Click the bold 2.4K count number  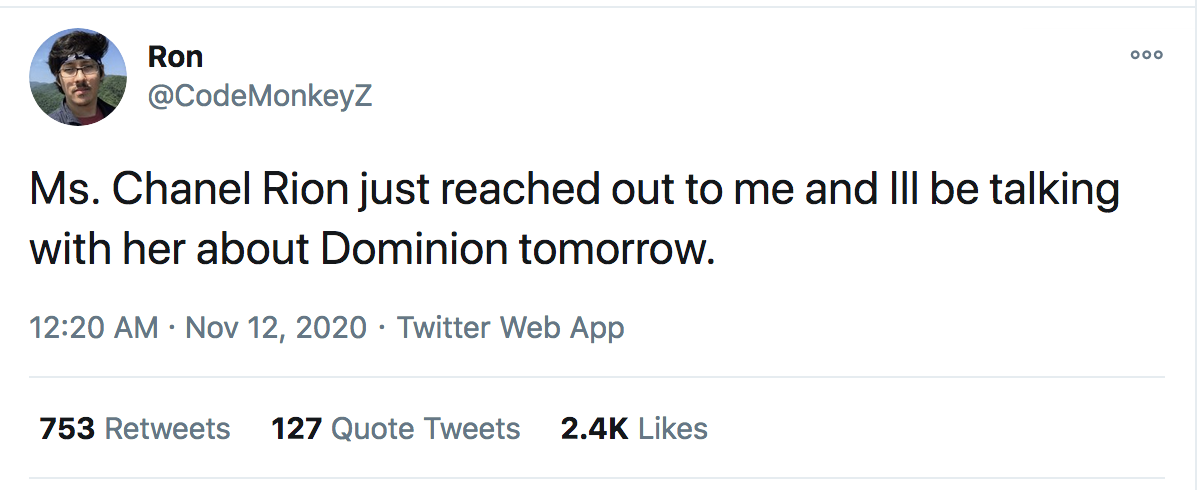pos(594,429)
